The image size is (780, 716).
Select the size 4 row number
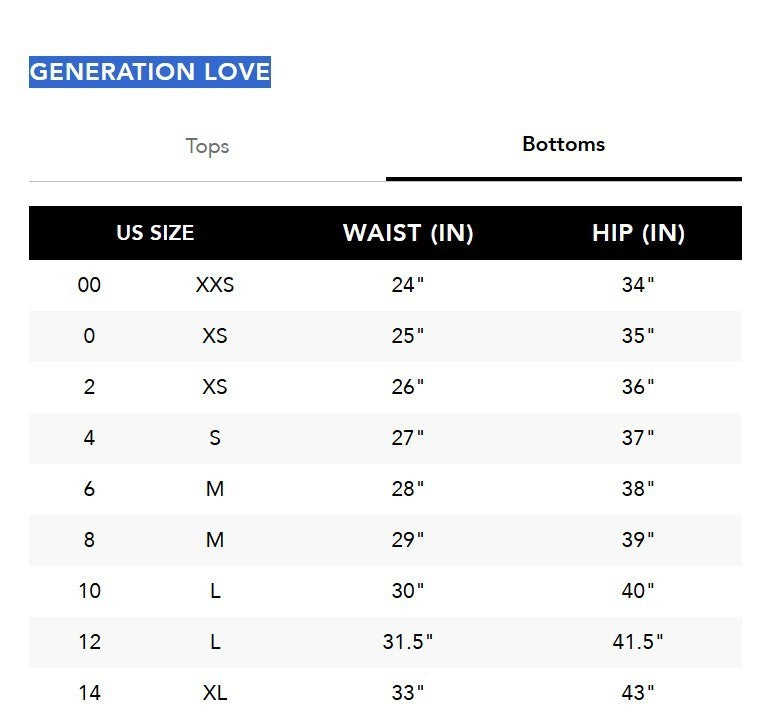click(89, 438)
